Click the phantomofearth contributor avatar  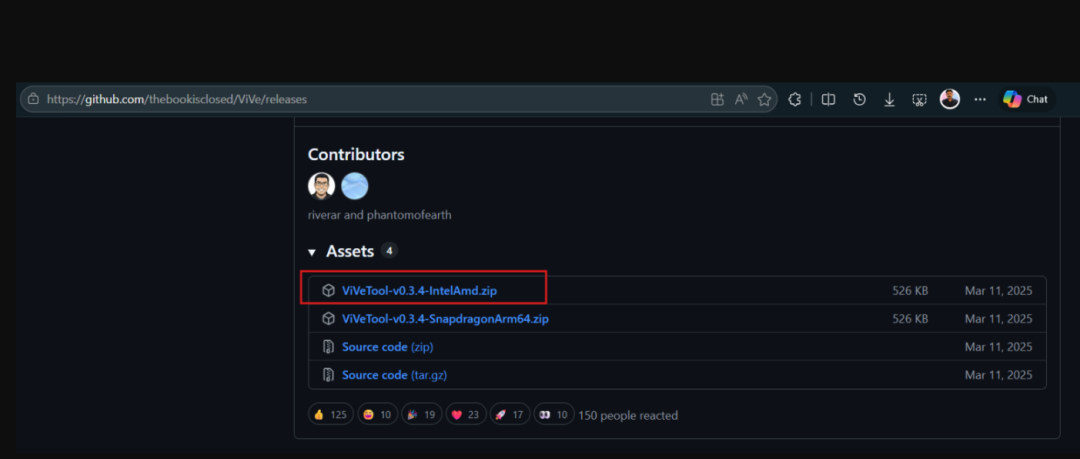click(355, 186)
